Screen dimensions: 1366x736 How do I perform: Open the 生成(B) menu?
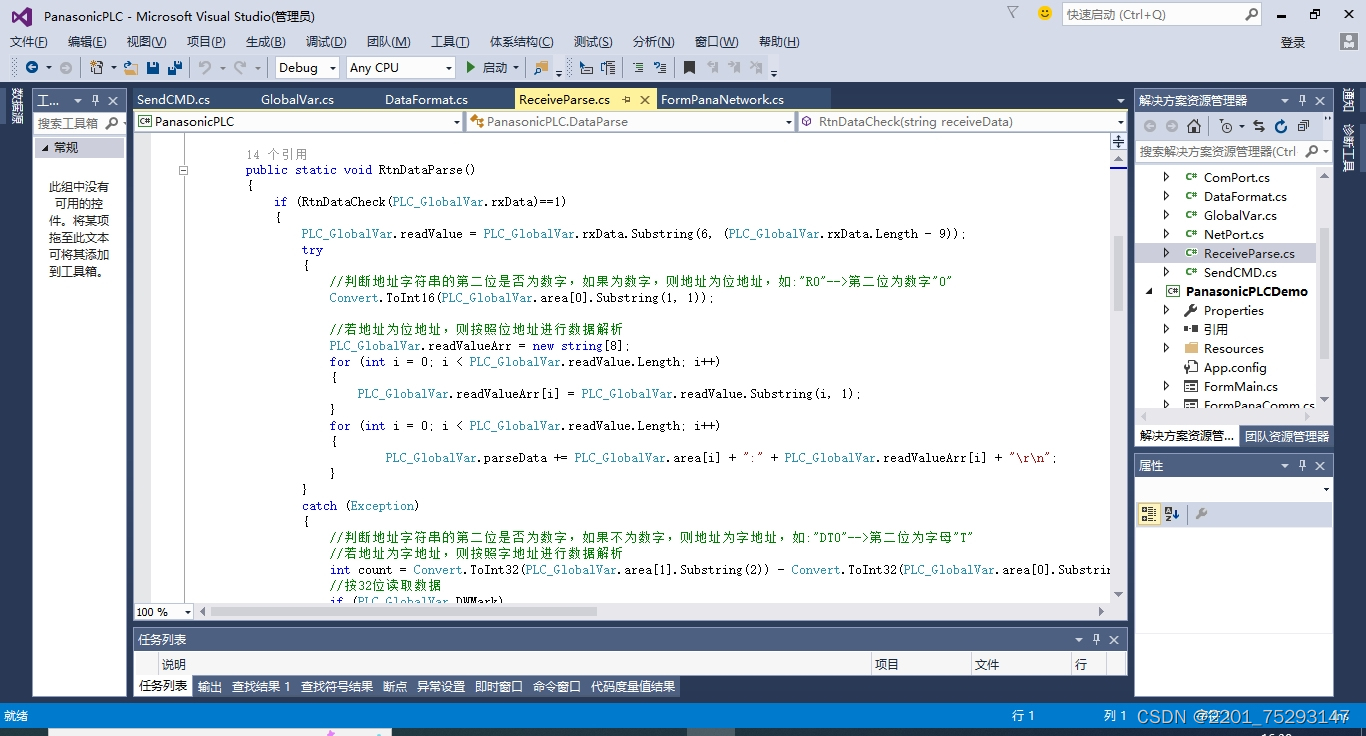click(x=265, y=41)
